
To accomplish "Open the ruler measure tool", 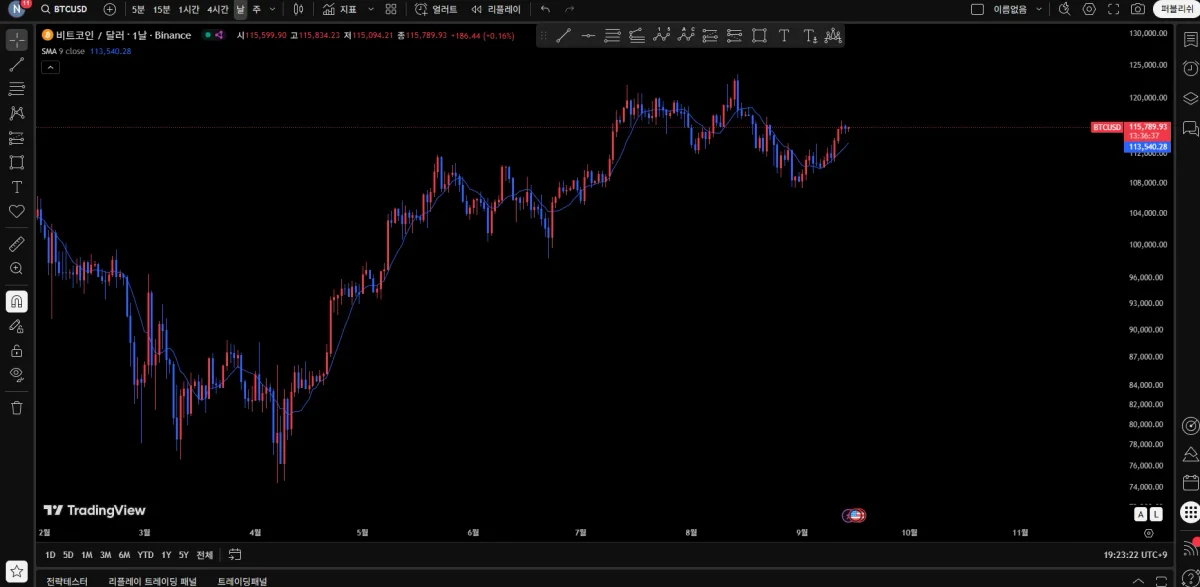I will tap(17, 243).
